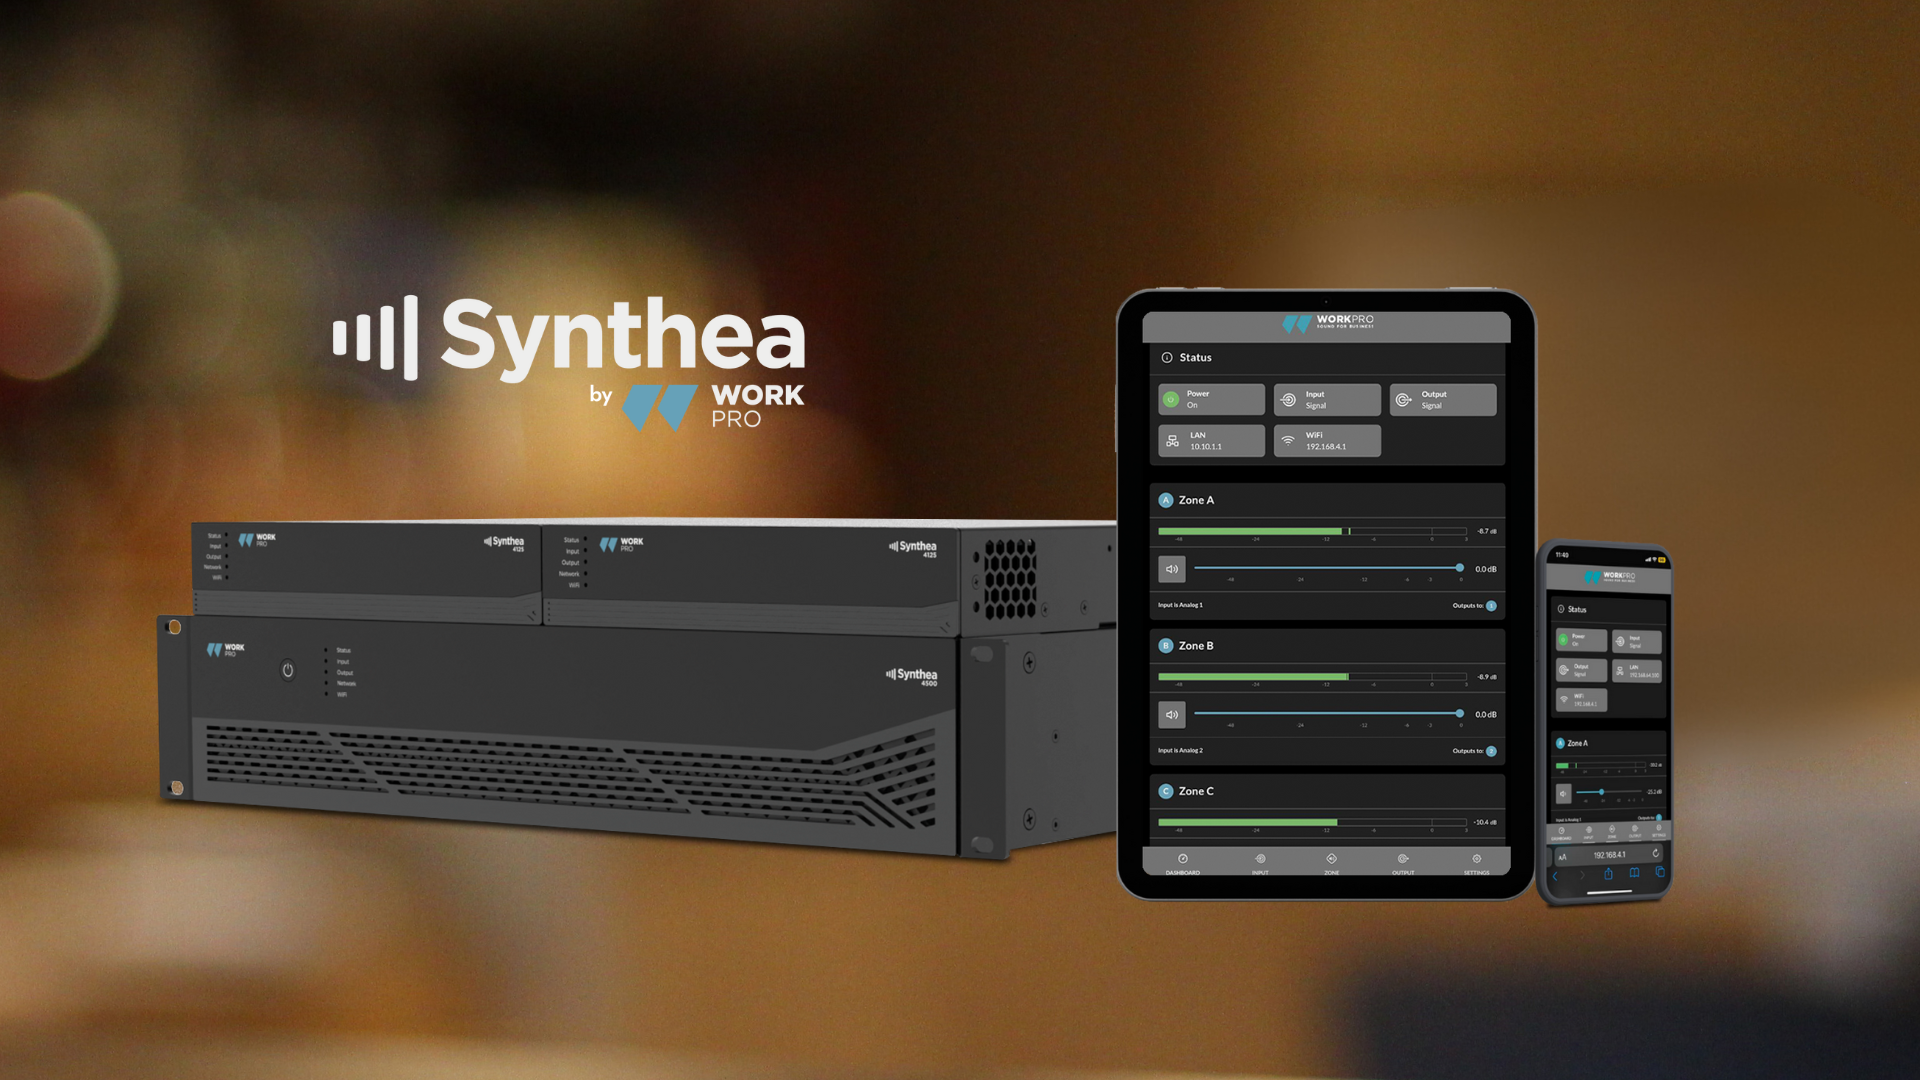This screenshot has height=1080, width=1920.
Task: Open Dashboard tab in tablet bottom bar
Action: tap(1182, 862)
